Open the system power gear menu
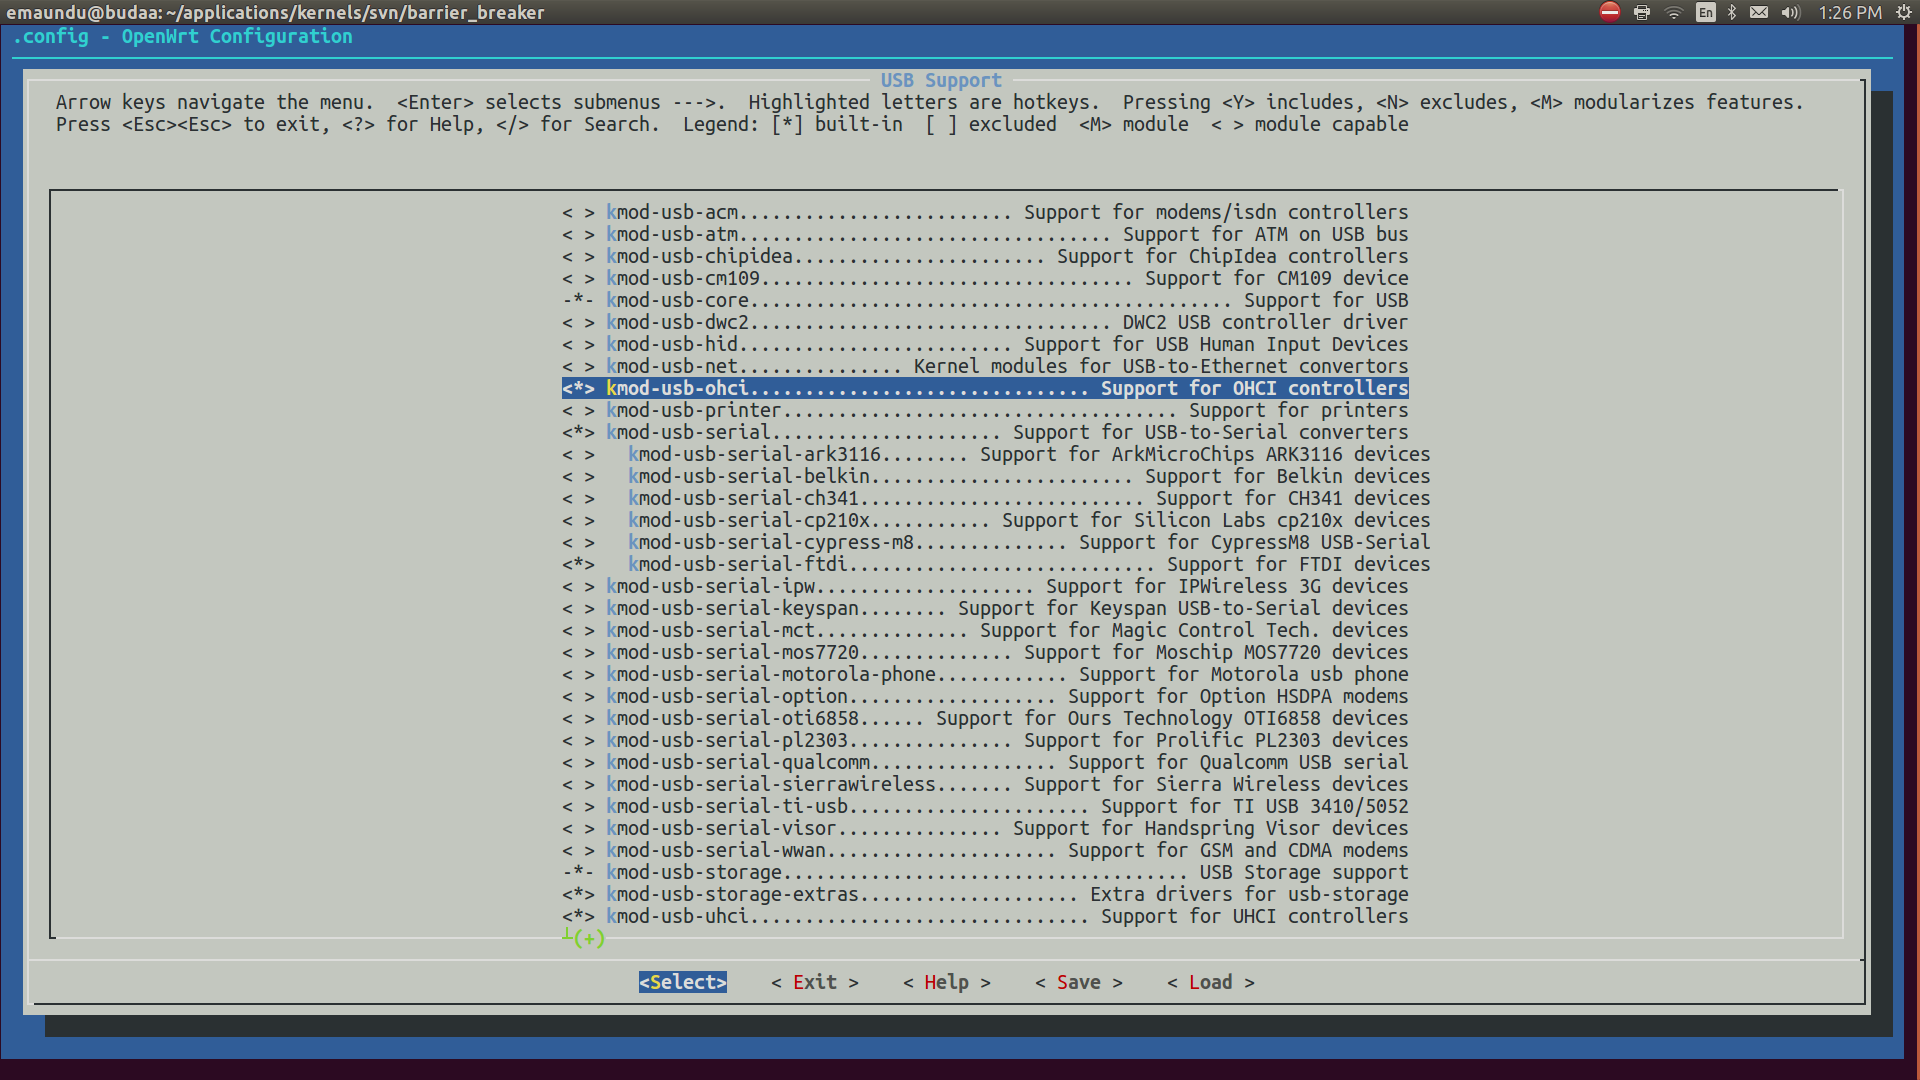This screenshot has height=1080, width=1920. pyautogui.click(x=1903, y=12)
